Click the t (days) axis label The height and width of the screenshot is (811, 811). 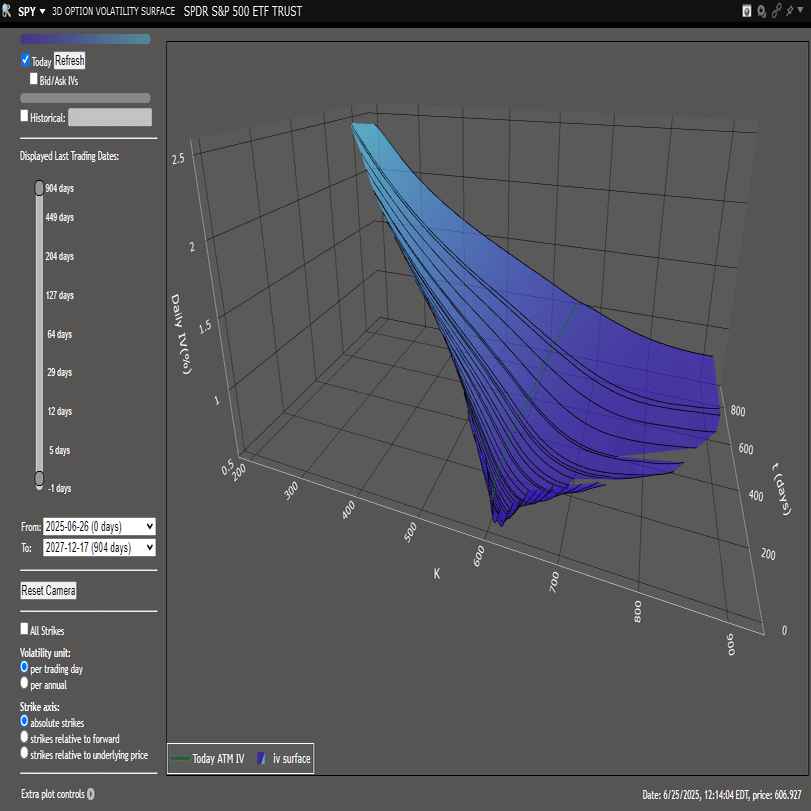[x=782, y=489]
